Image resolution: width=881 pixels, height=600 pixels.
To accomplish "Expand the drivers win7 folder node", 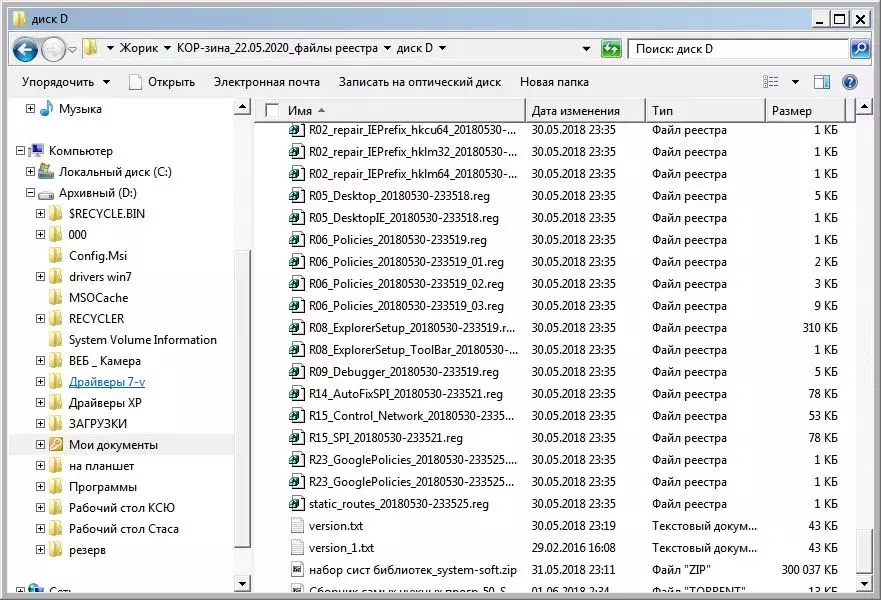I will coord(40,276).
